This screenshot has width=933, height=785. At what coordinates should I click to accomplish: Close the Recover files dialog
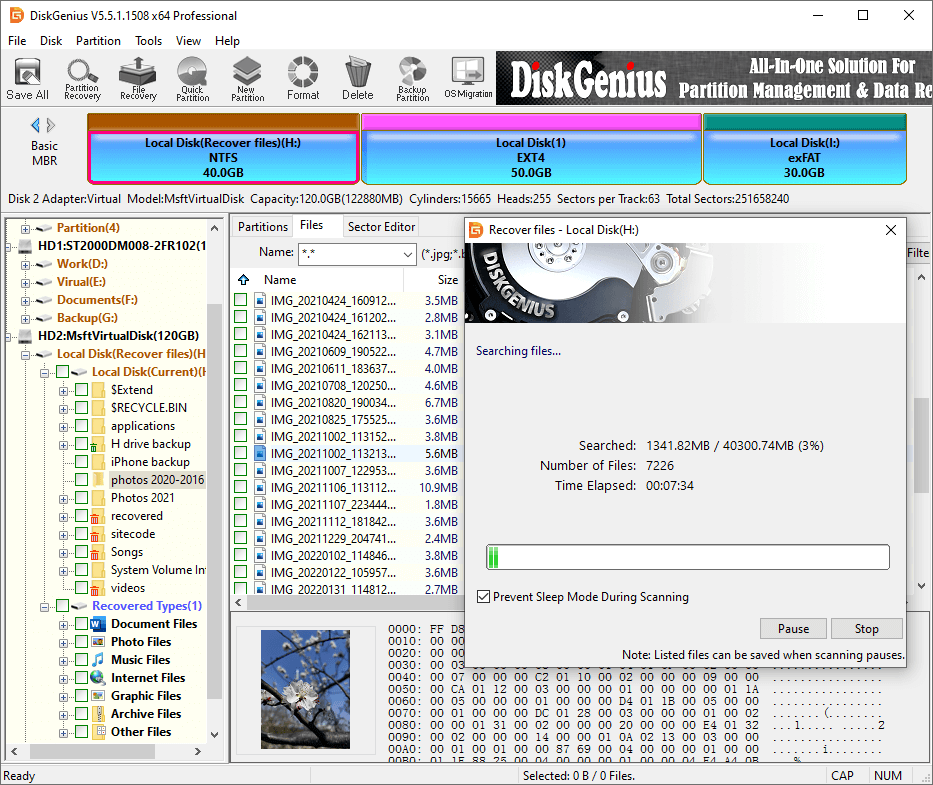(890, 230)
